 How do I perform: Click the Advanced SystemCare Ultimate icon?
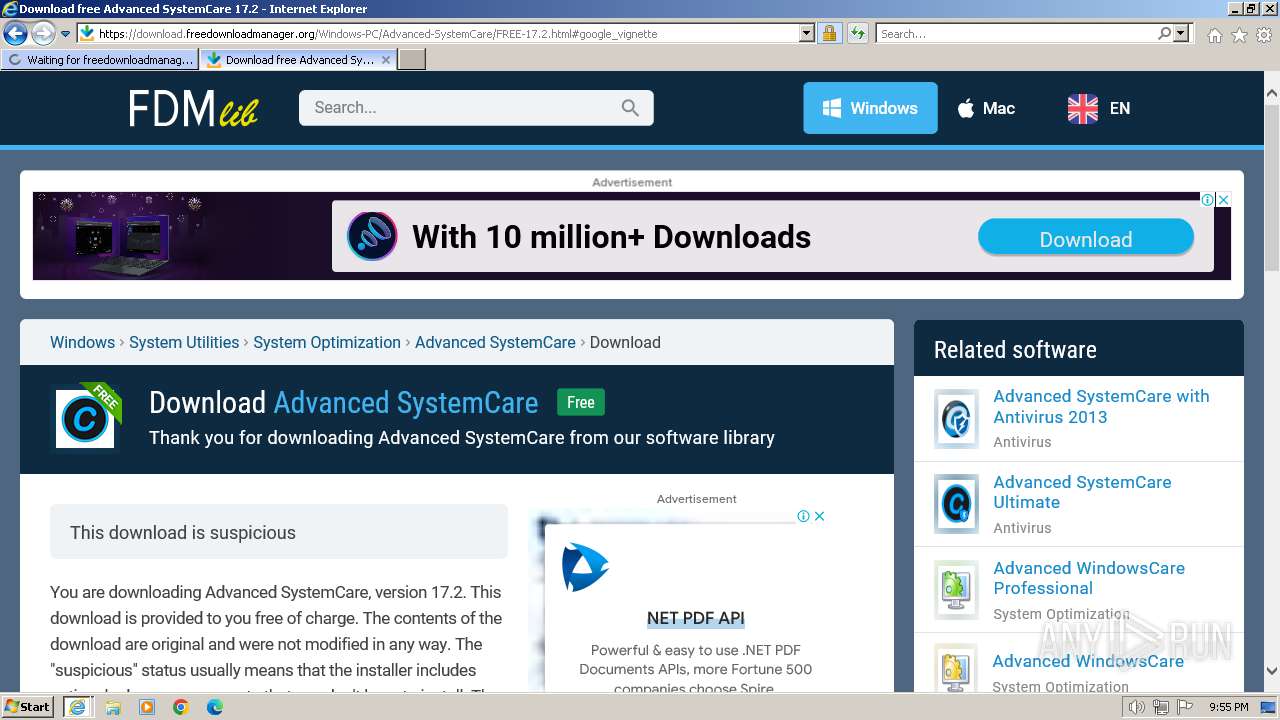(x=956, y=504)
